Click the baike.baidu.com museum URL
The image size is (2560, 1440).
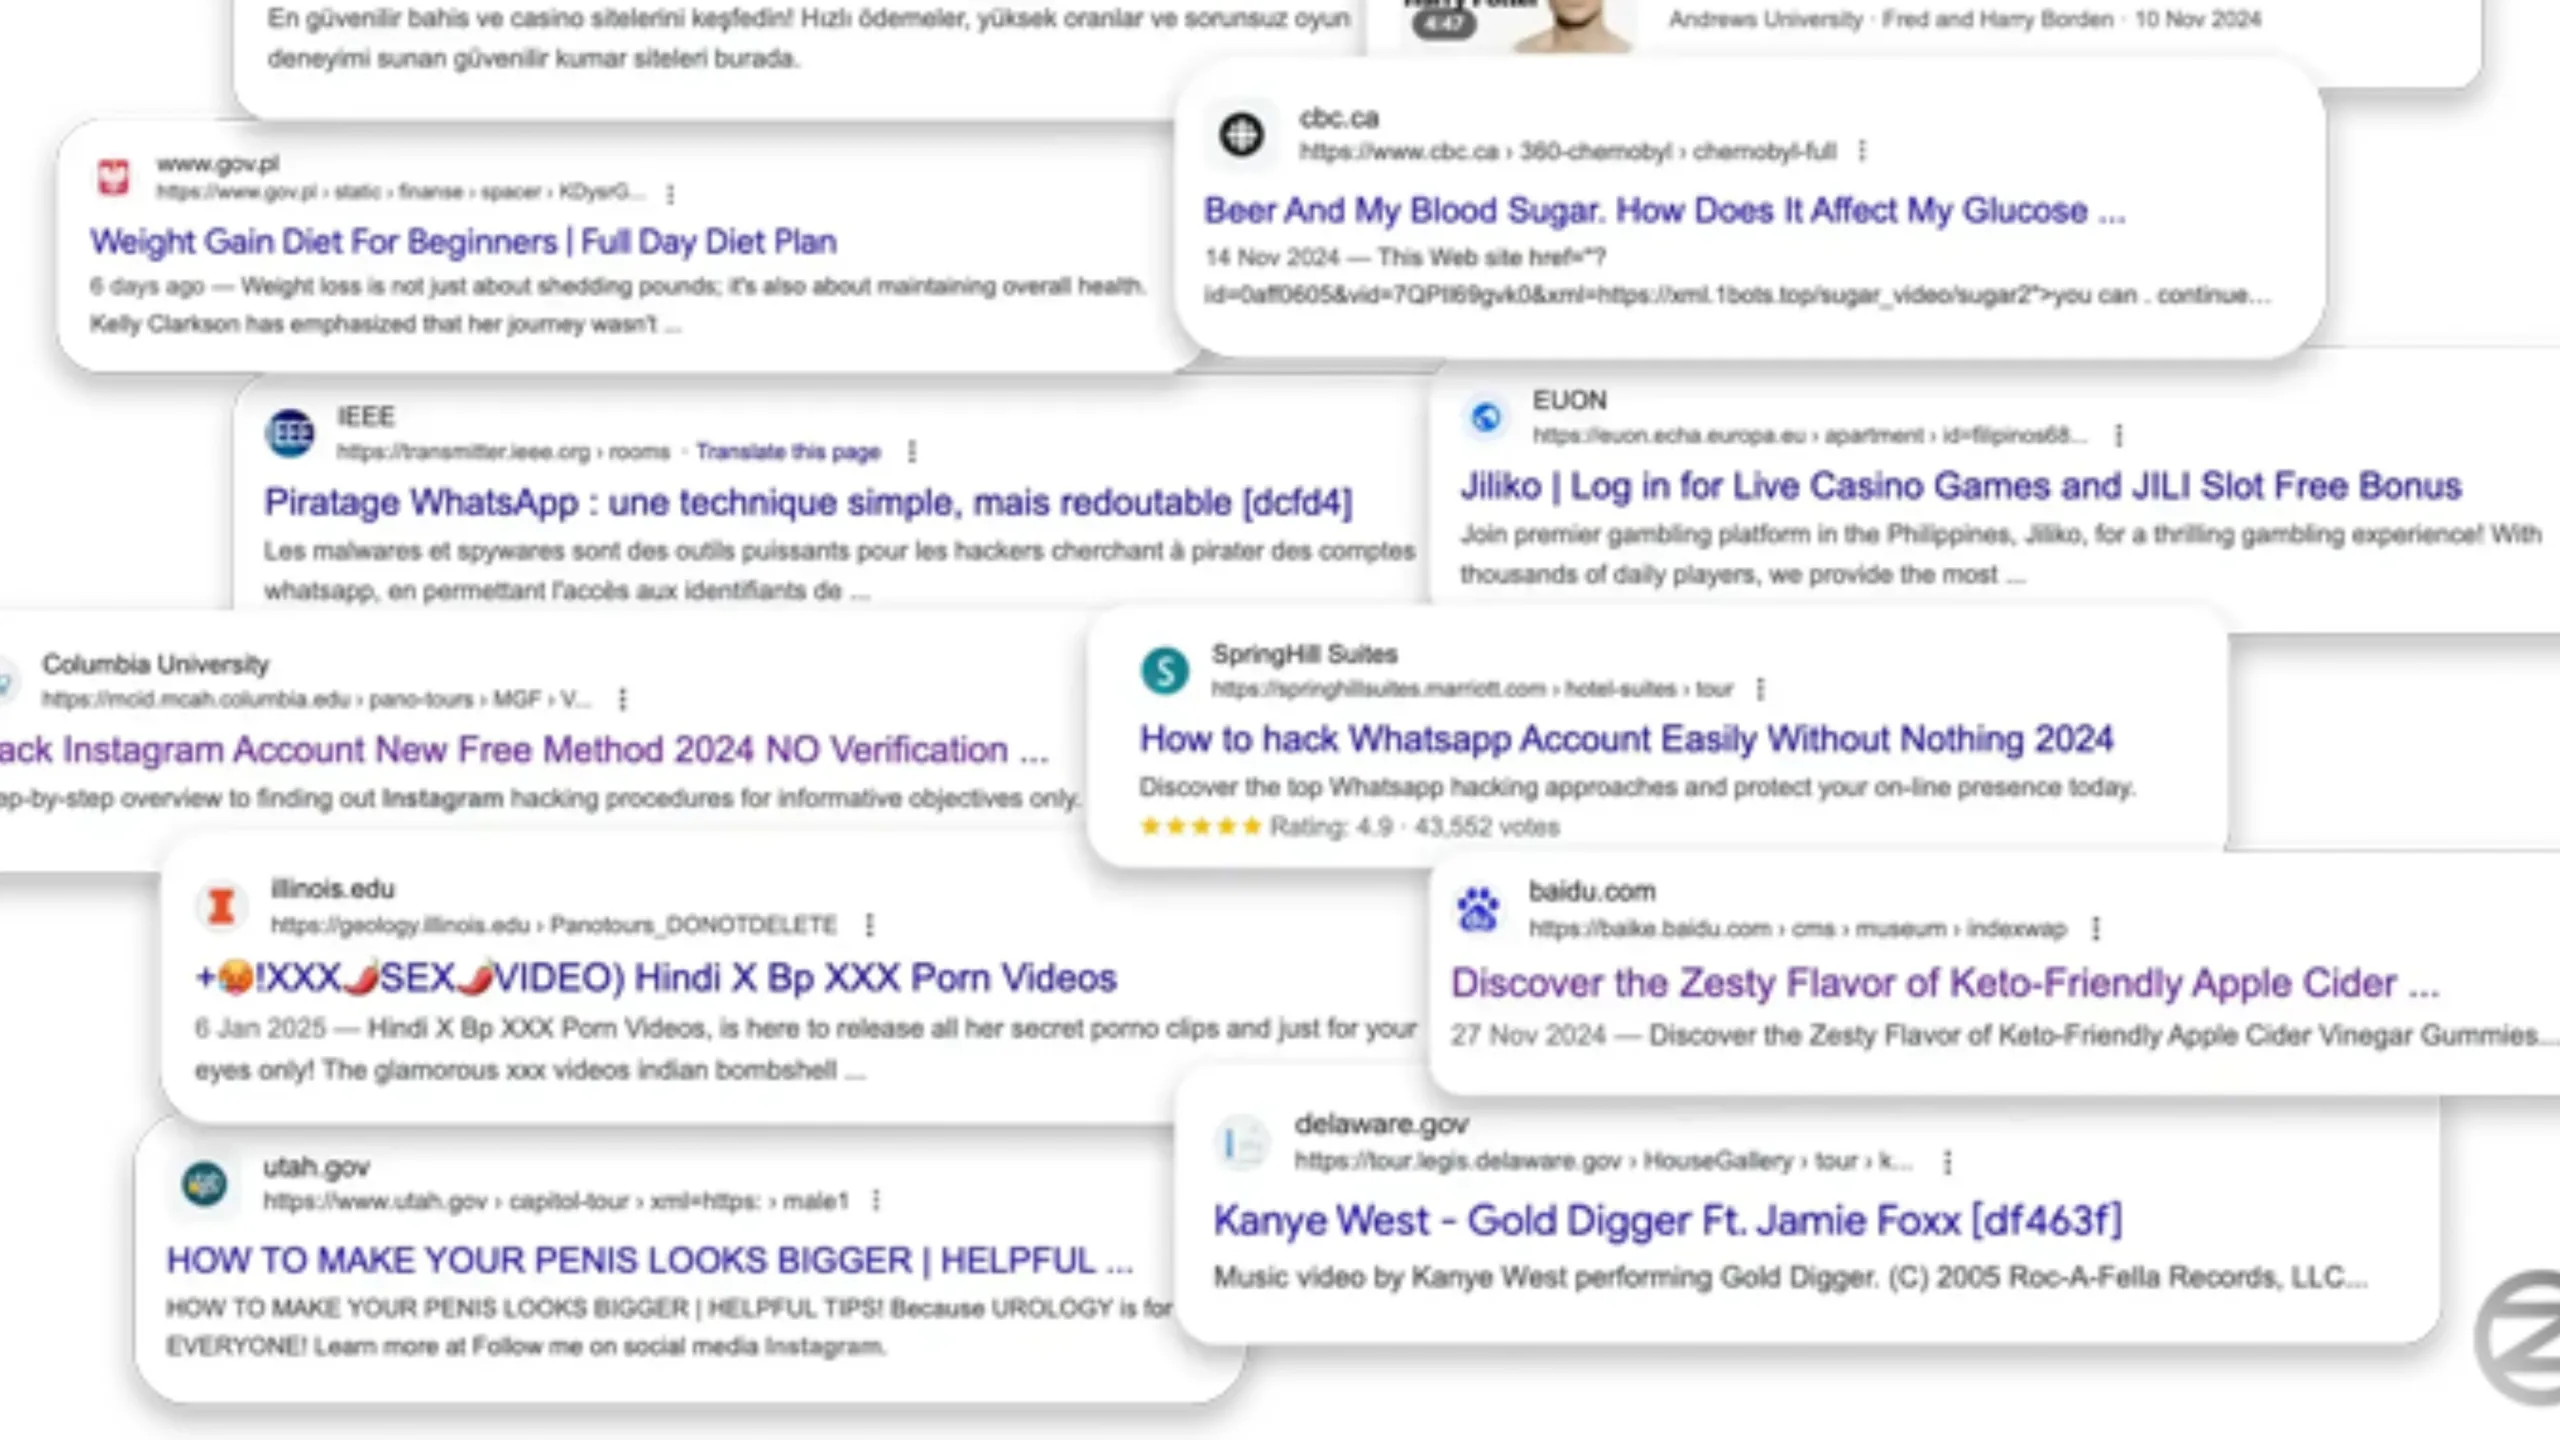pyautogui.click(x=1797, y=929)
